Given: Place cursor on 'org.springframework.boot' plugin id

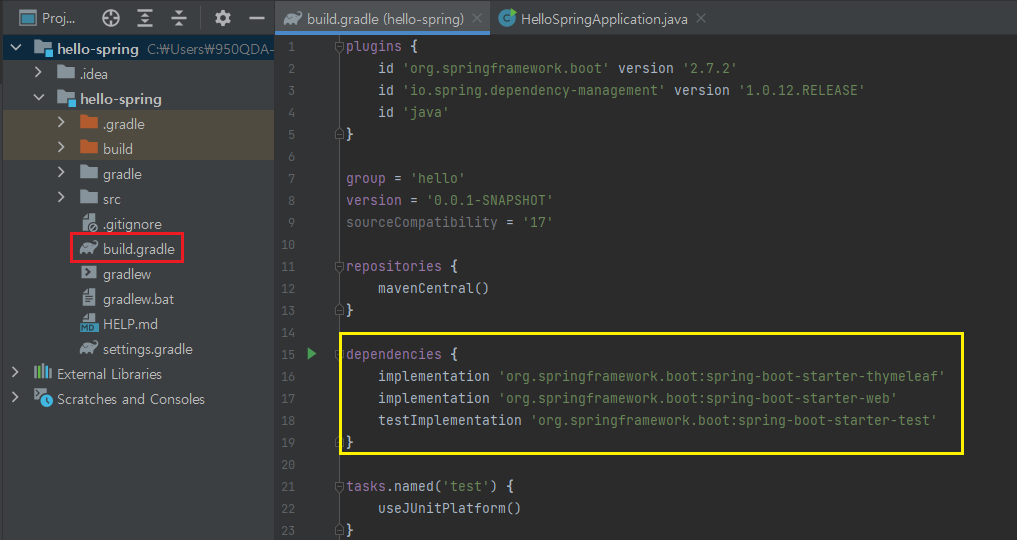Looking at the screenshot, I should click(505, 68).
